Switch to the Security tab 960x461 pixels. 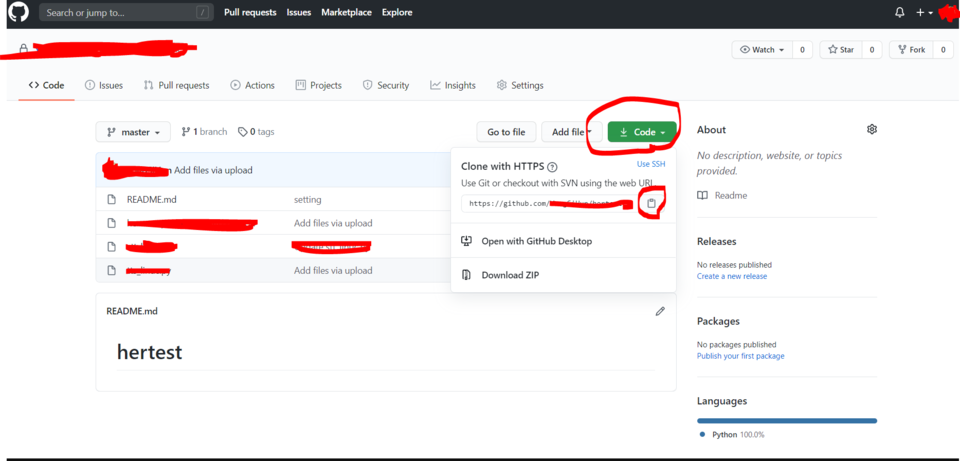click(x=386, y=85)
